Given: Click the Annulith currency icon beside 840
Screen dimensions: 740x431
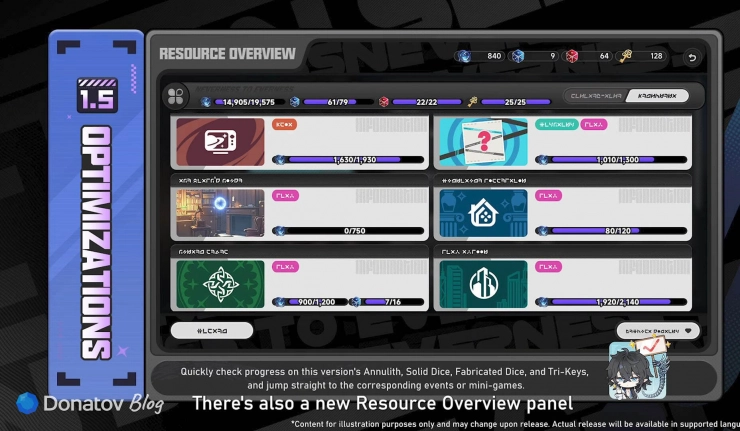Looking at the screenshot, I should [x=464, y=56].
